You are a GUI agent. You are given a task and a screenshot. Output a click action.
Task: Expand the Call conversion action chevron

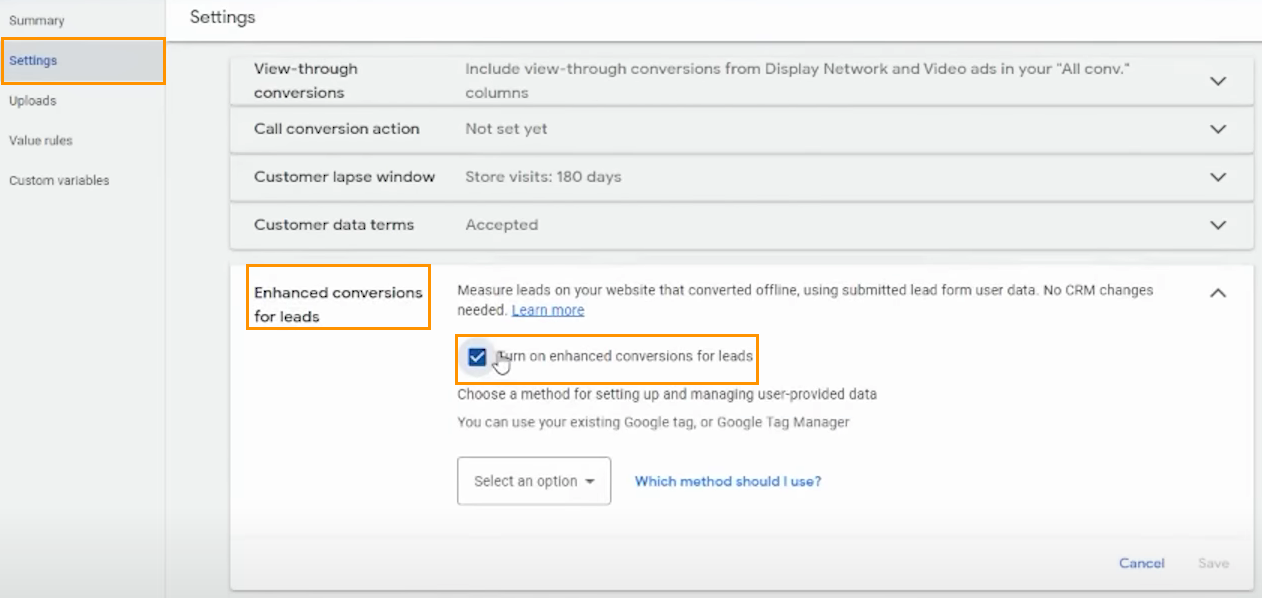[x=1218, y=129]
